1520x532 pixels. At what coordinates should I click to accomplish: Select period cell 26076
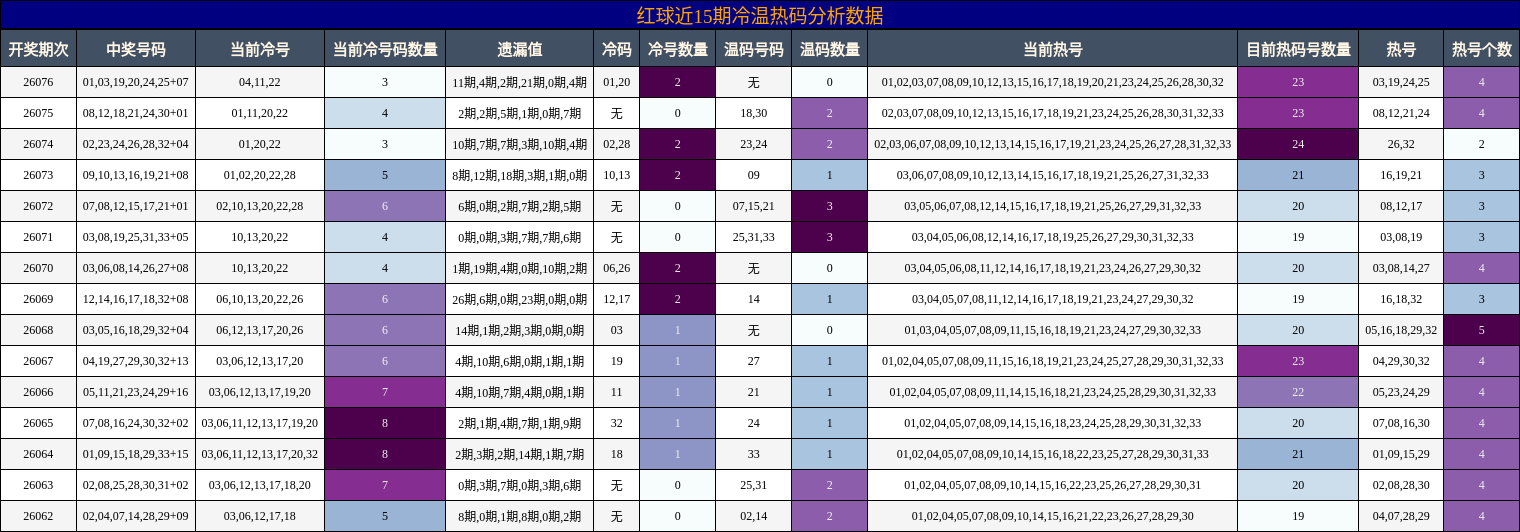pos(38,82)
